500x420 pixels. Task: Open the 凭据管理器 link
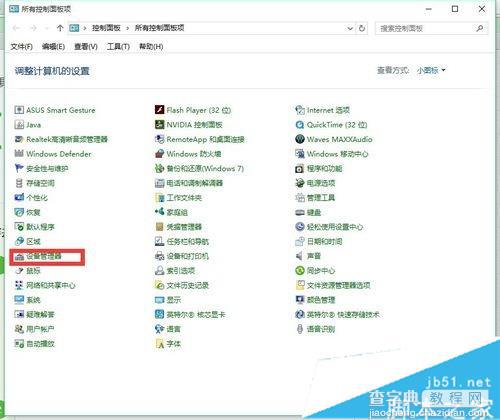pyautogui.click(x=184, y=227)
